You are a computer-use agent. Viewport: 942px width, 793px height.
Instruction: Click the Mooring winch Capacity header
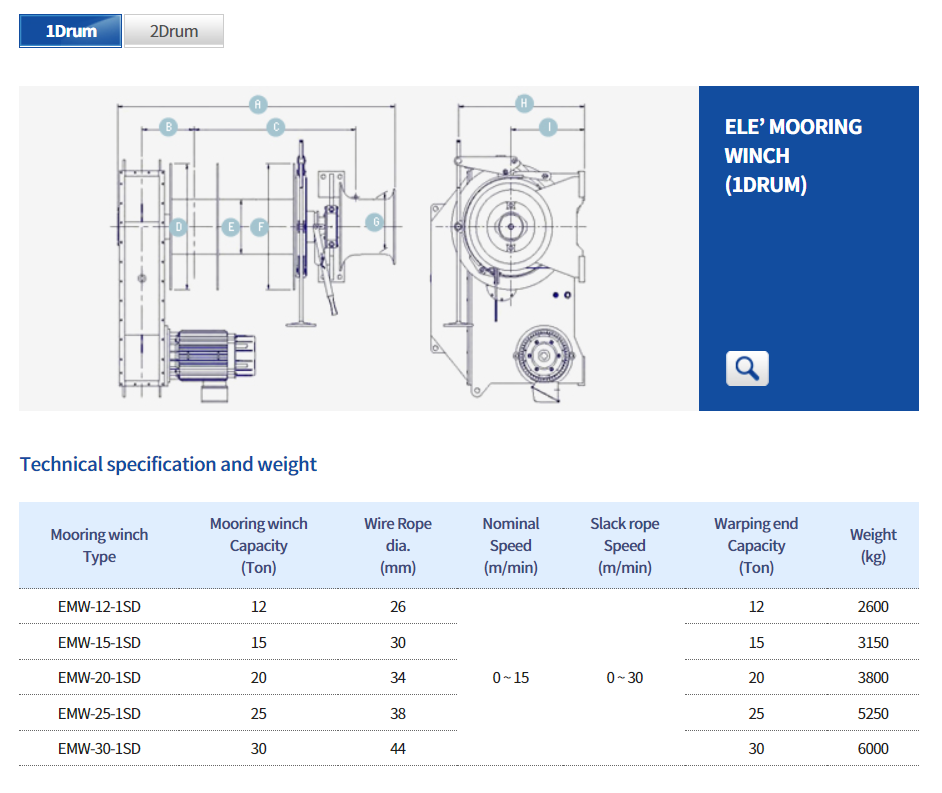tap(258, 545)
